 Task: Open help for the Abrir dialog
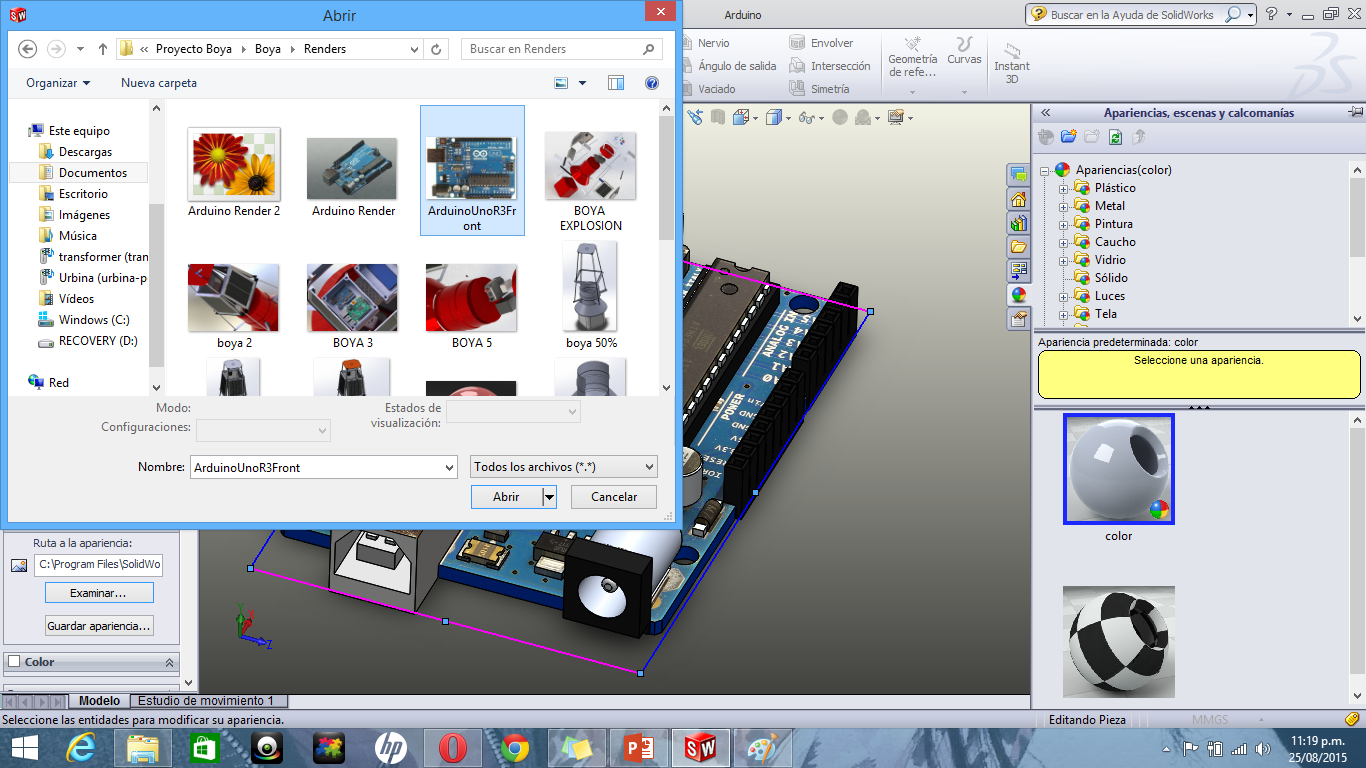[x=652, y=83]
